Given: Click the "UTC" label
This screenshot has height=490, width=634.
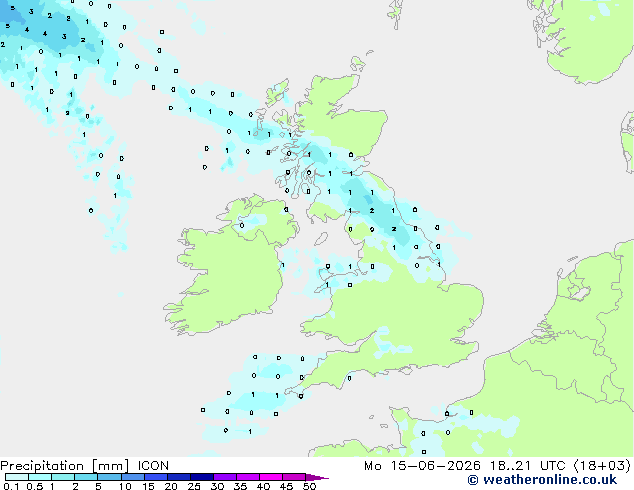Looking at the screenshot, I should point(552,466).
